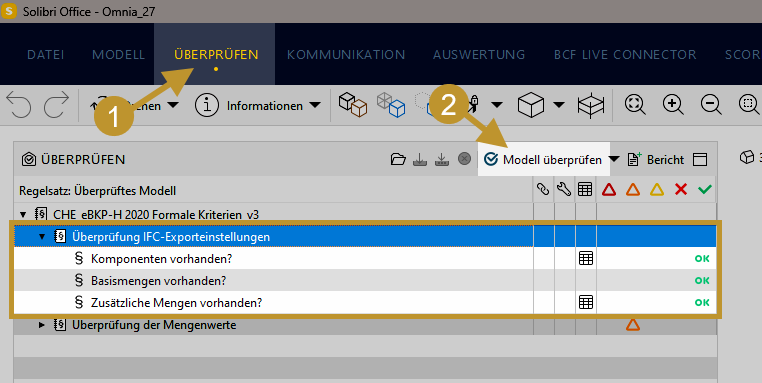Image resolution: width=762 pixels, height=383 pixels.
Task: Click the transparent blue box icon
Action: pos(391,105)
